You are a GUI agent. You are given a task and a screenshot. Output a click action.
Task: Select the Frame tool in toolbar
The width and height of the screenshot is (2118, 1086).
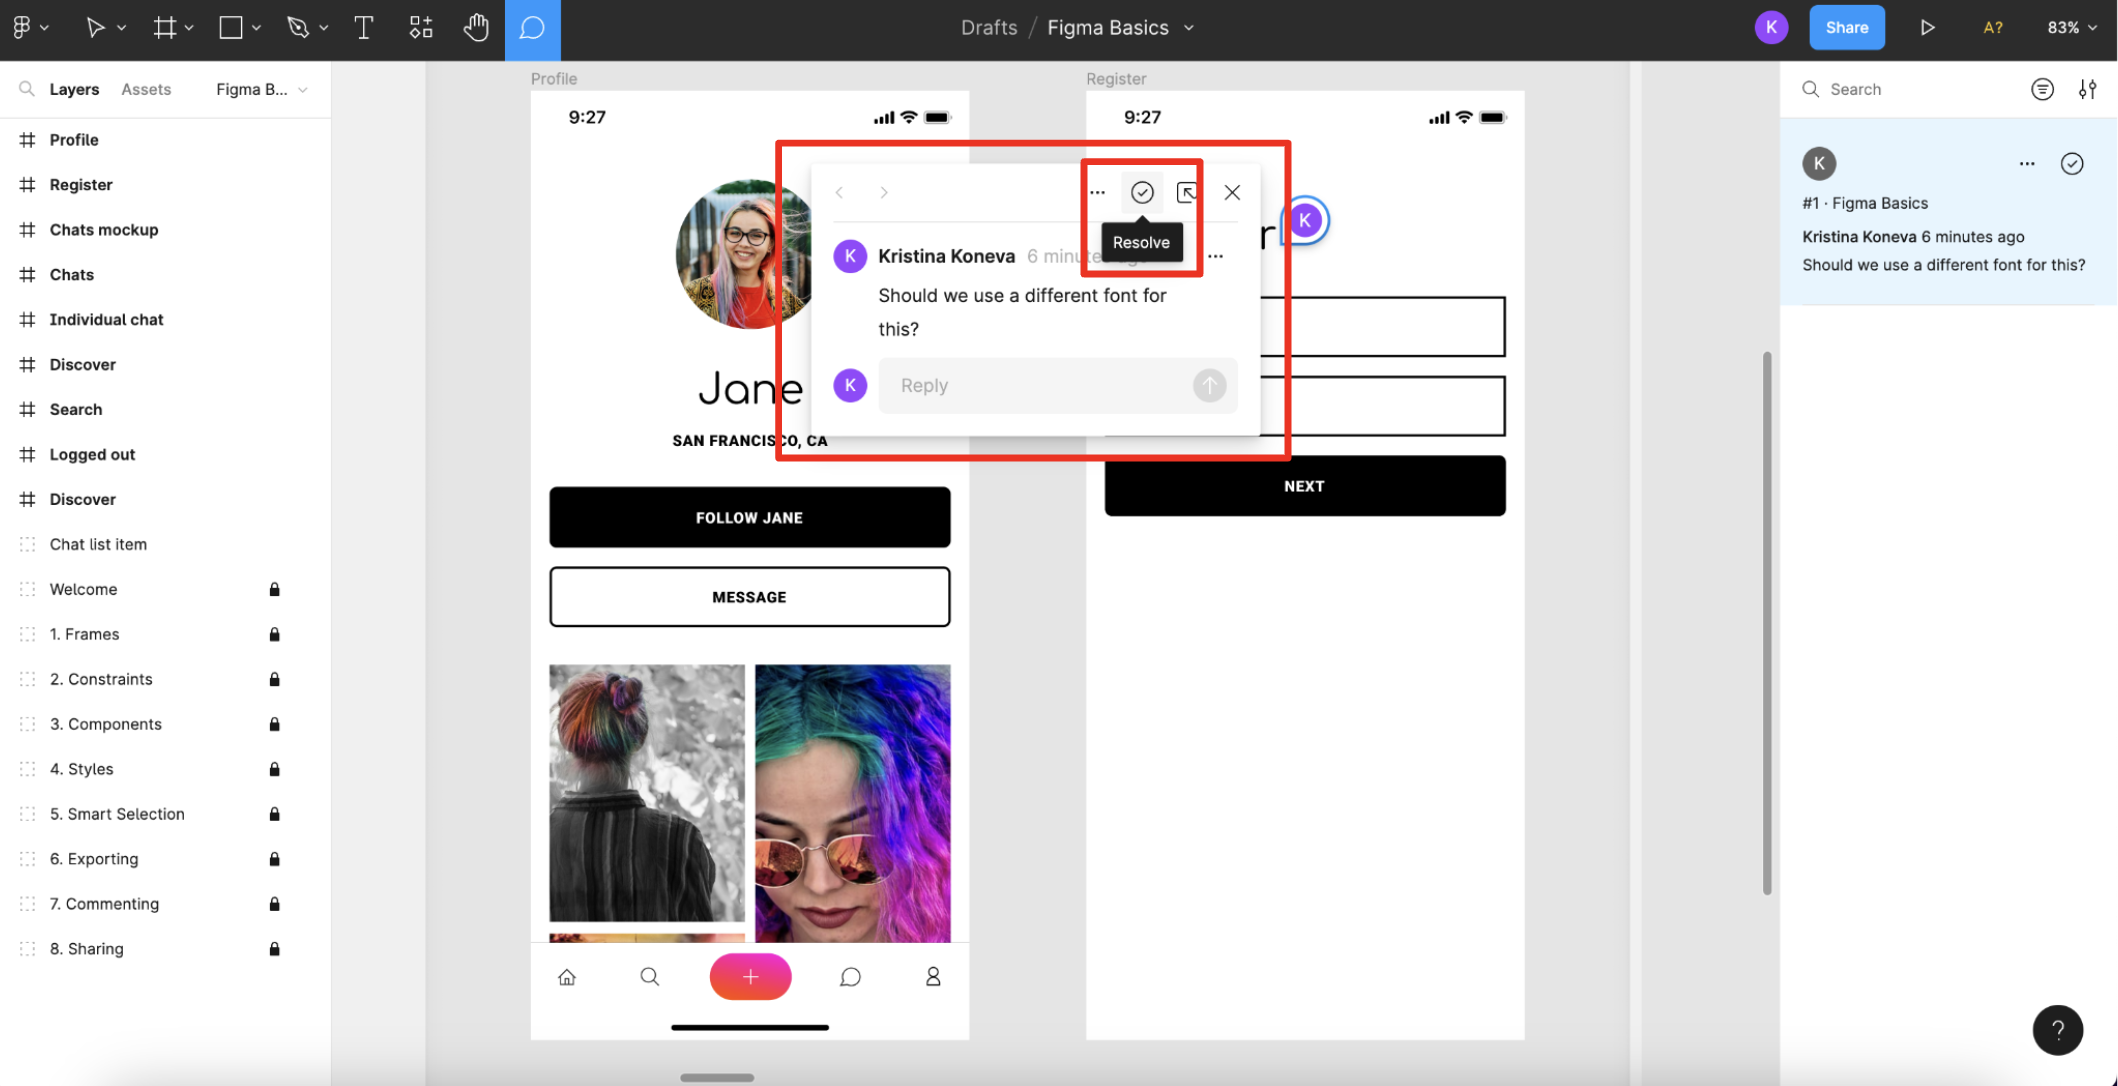tap(163, 26)
